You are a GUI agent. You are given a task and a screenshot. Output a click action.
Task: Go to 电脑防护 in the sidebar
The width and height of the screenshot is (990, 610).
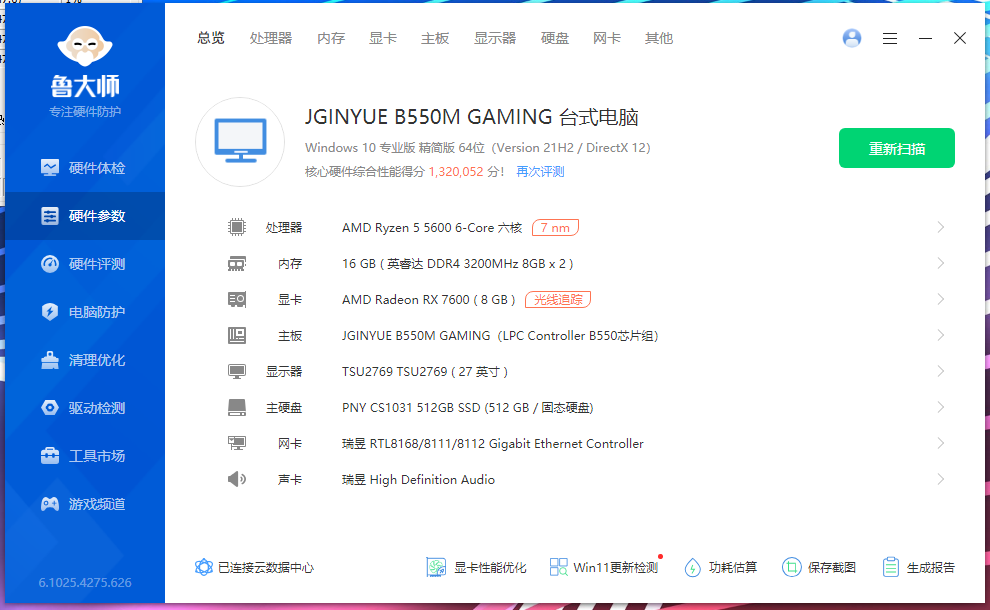[85, 312]
